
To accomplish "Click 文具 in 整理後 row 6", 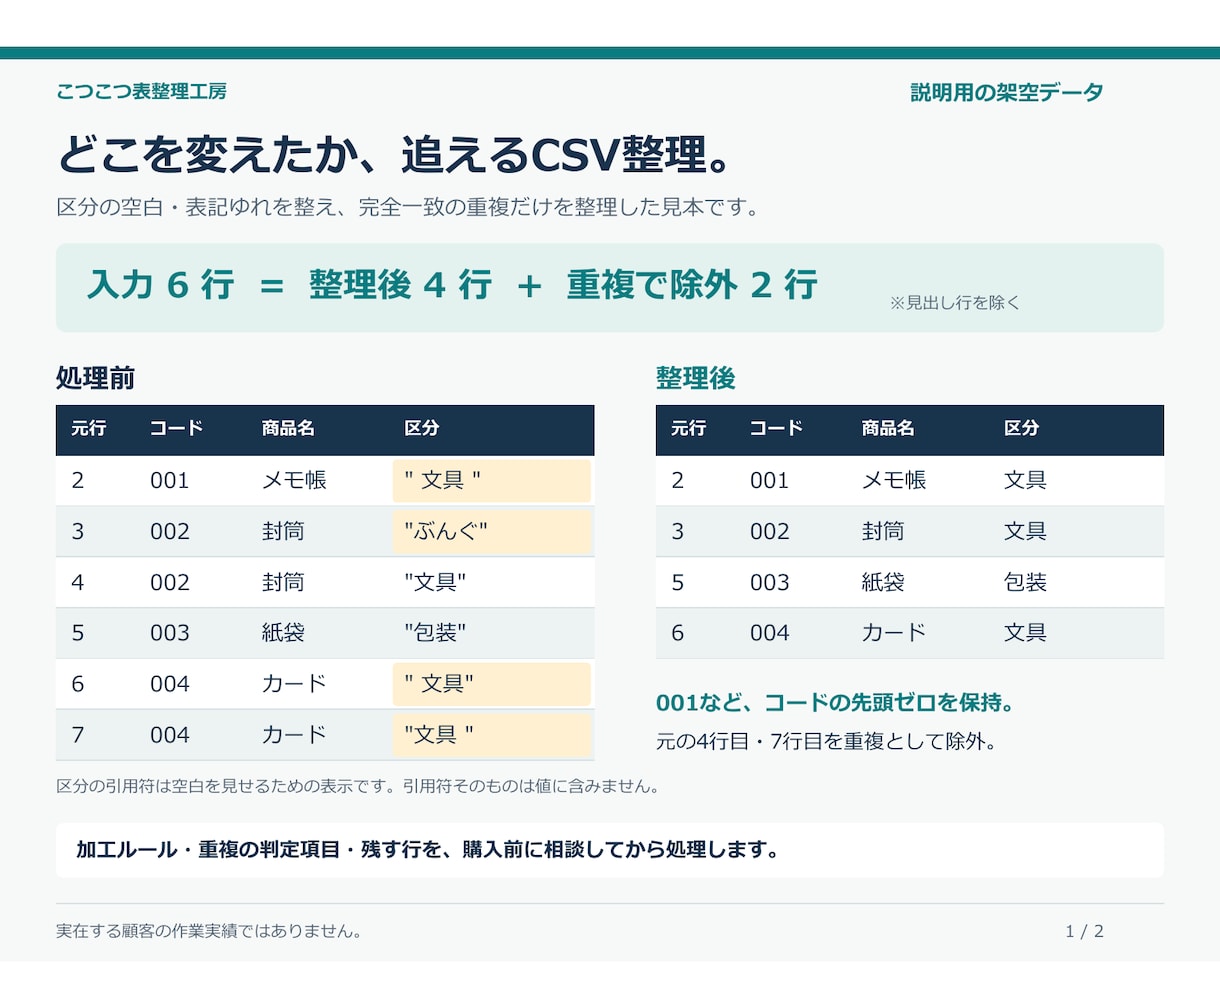I will click(1025, 633).
